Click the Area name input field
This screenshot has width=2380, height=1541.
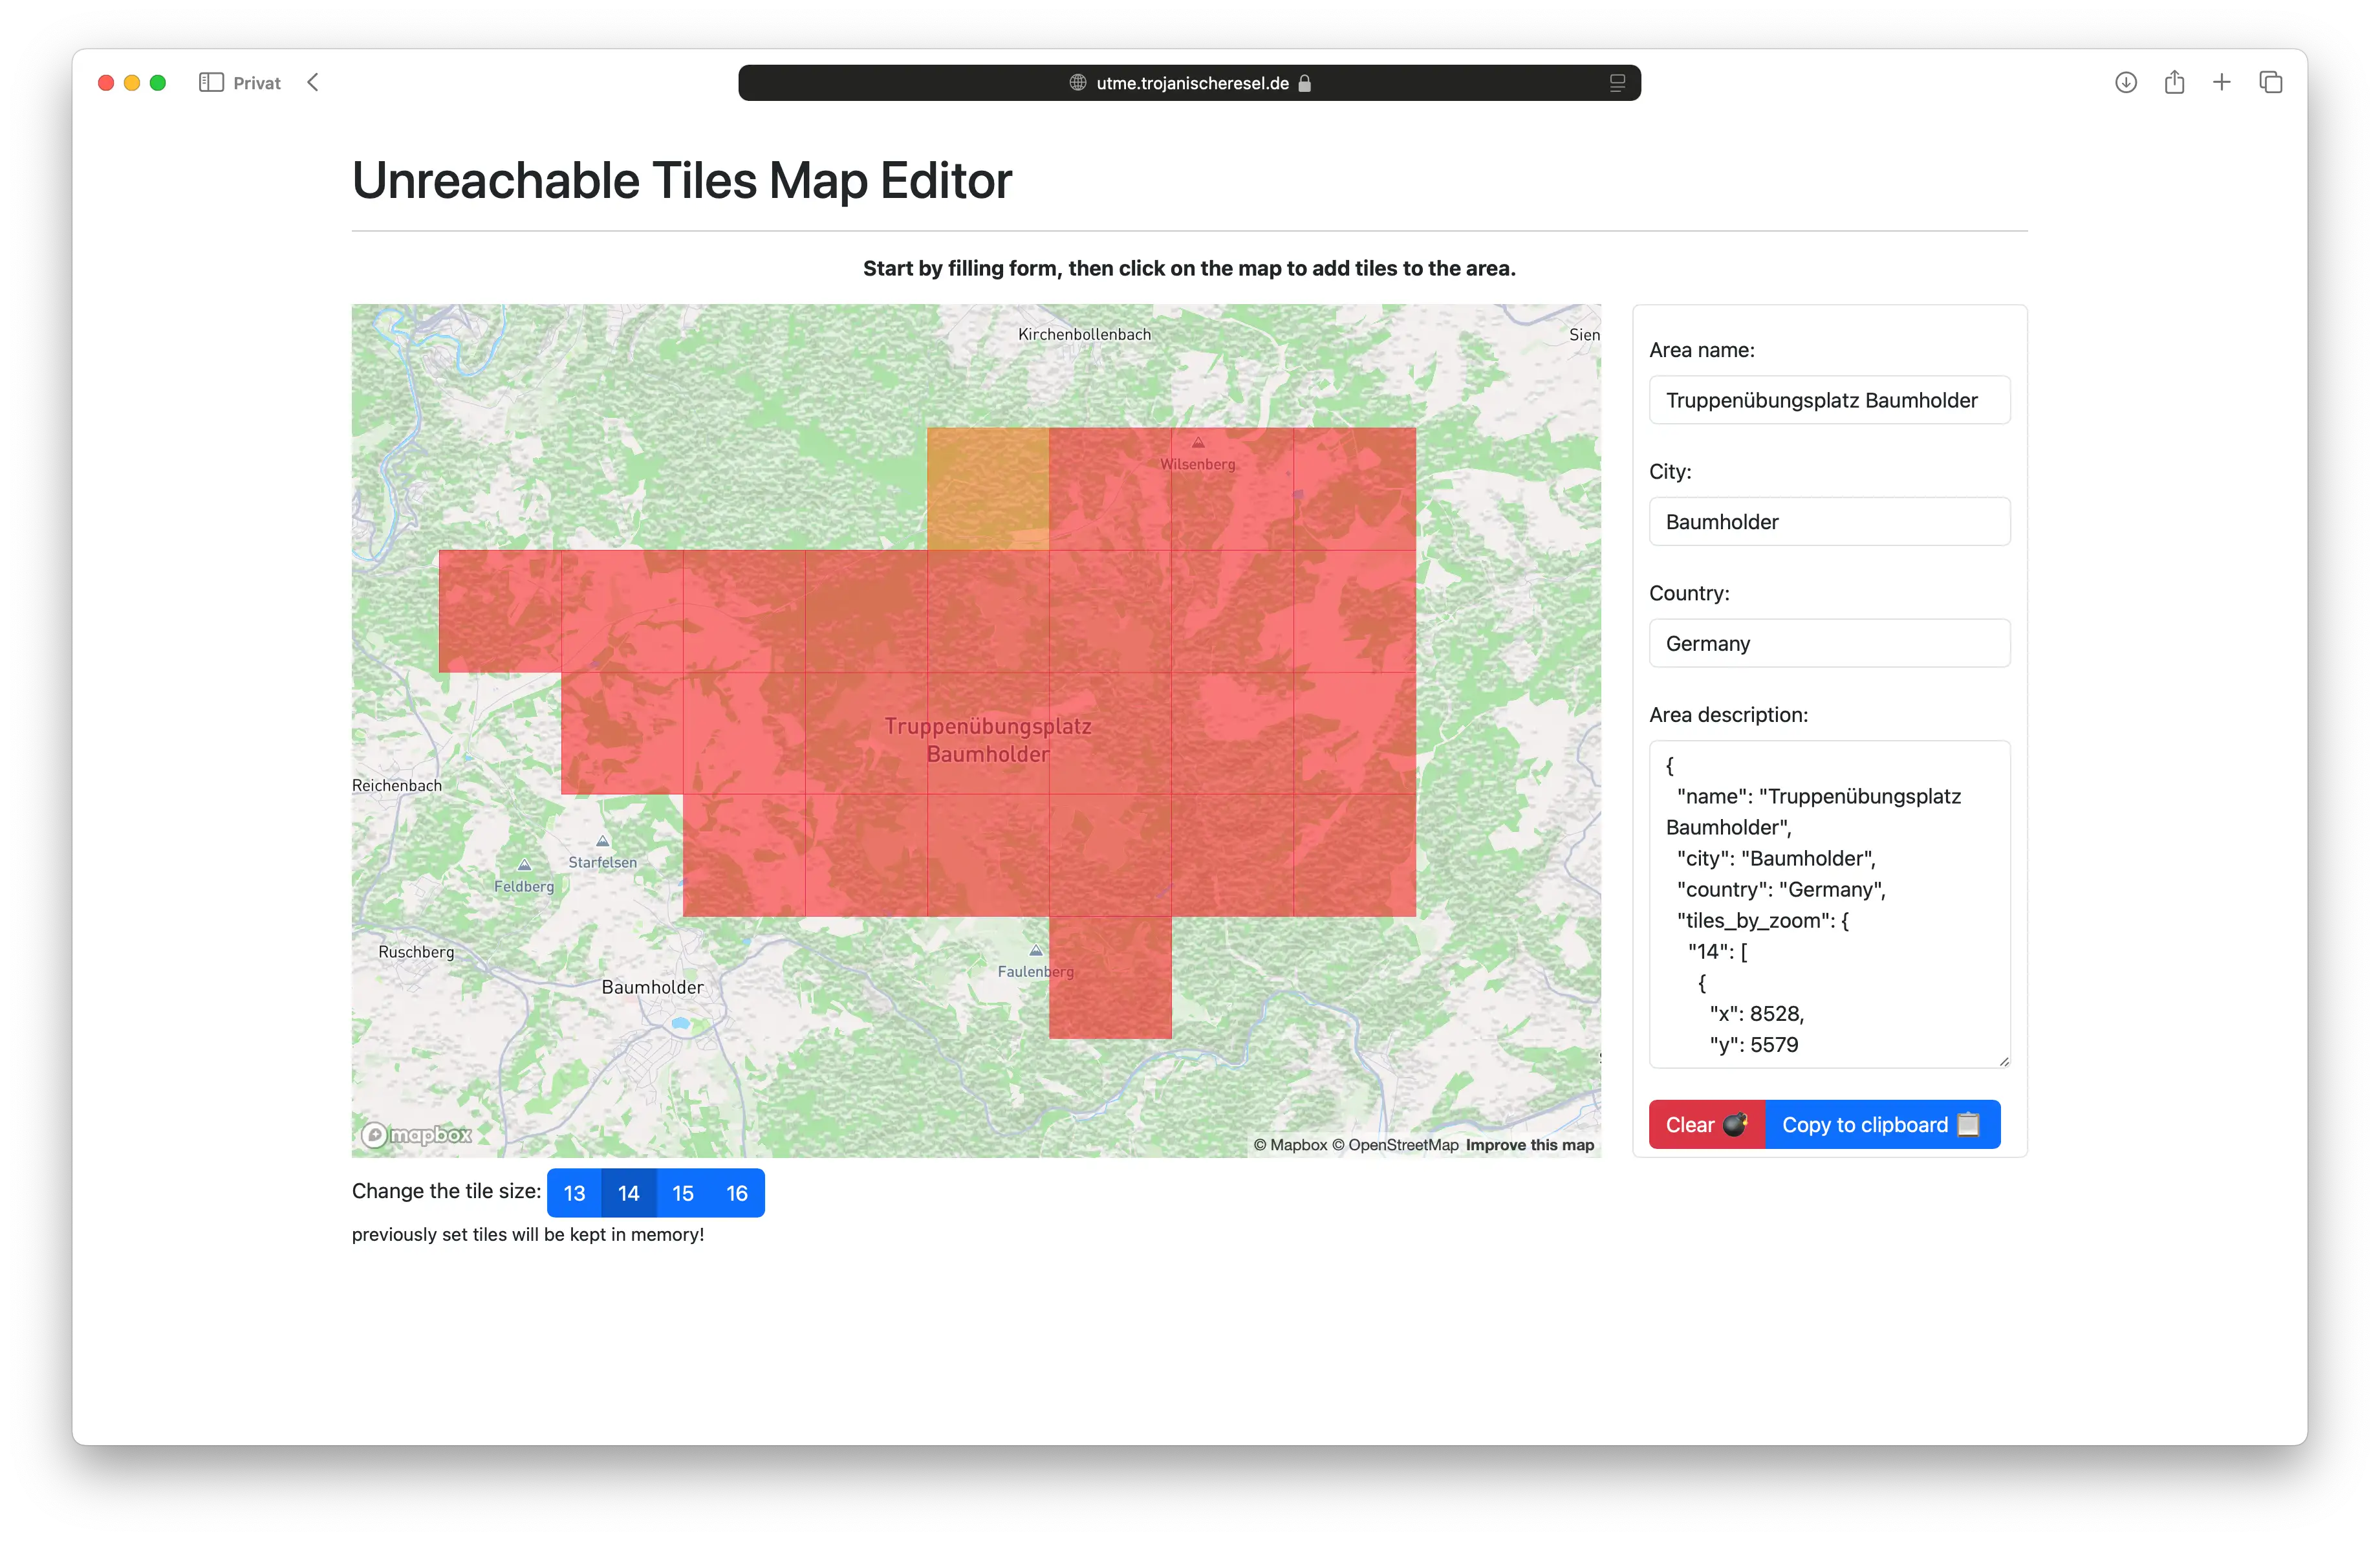(1829, 400)
